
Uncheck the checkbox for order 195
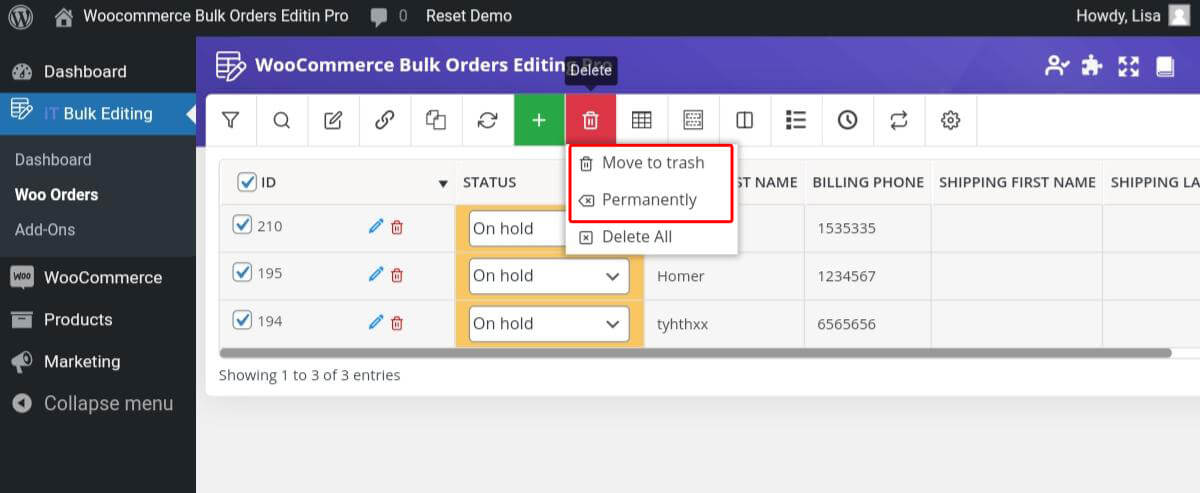pos(241,272)
